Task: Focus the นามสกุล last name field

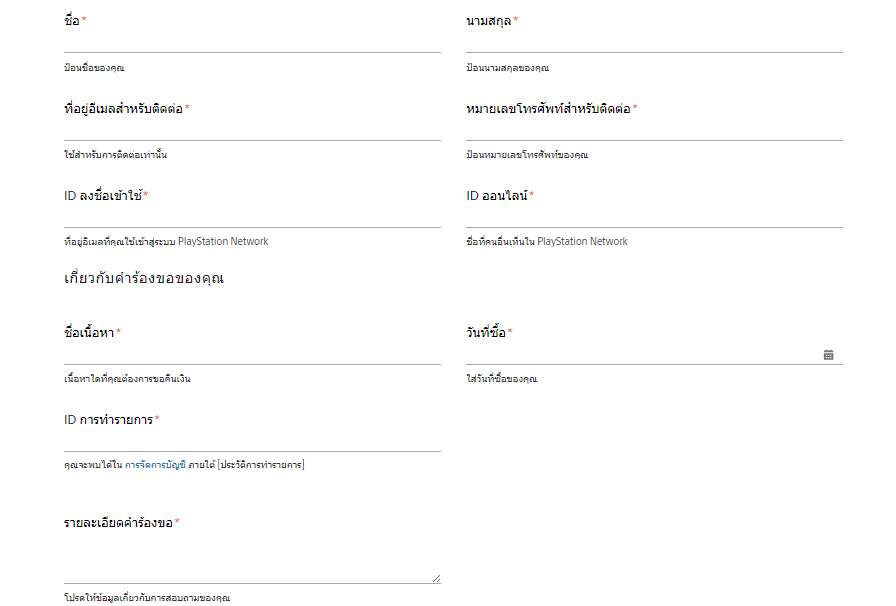Action: click(654, 41)
